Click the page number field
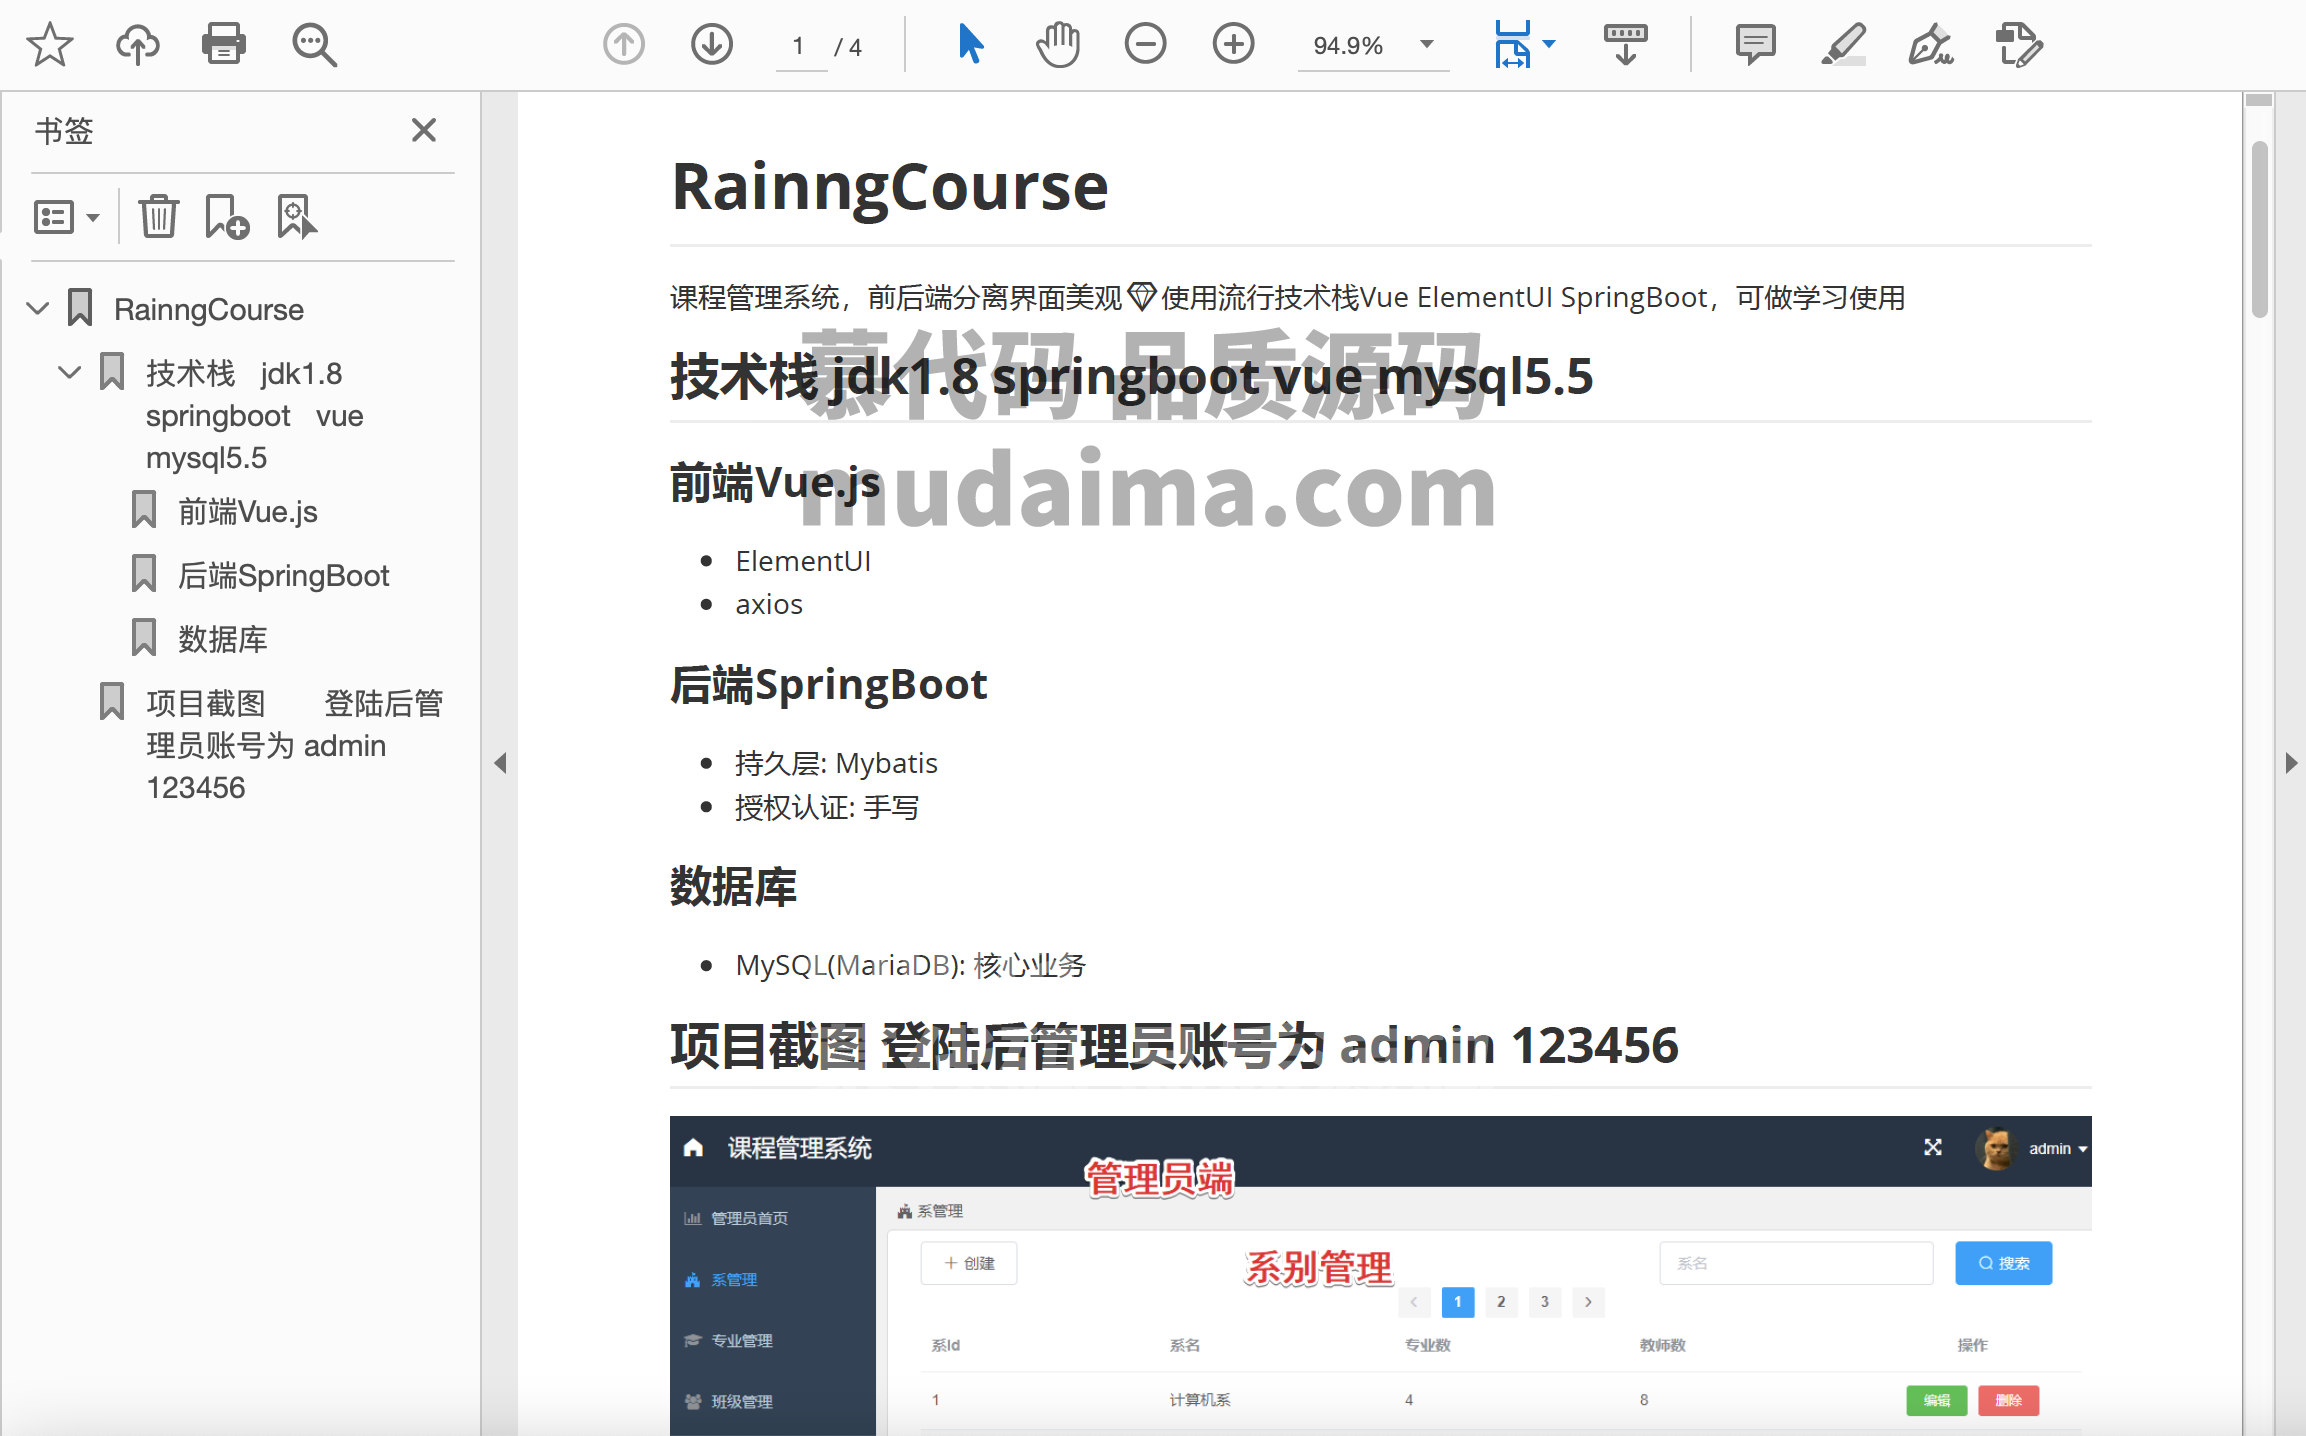This screenshot has width=2306, height=1436. click(x=799, y=46)
